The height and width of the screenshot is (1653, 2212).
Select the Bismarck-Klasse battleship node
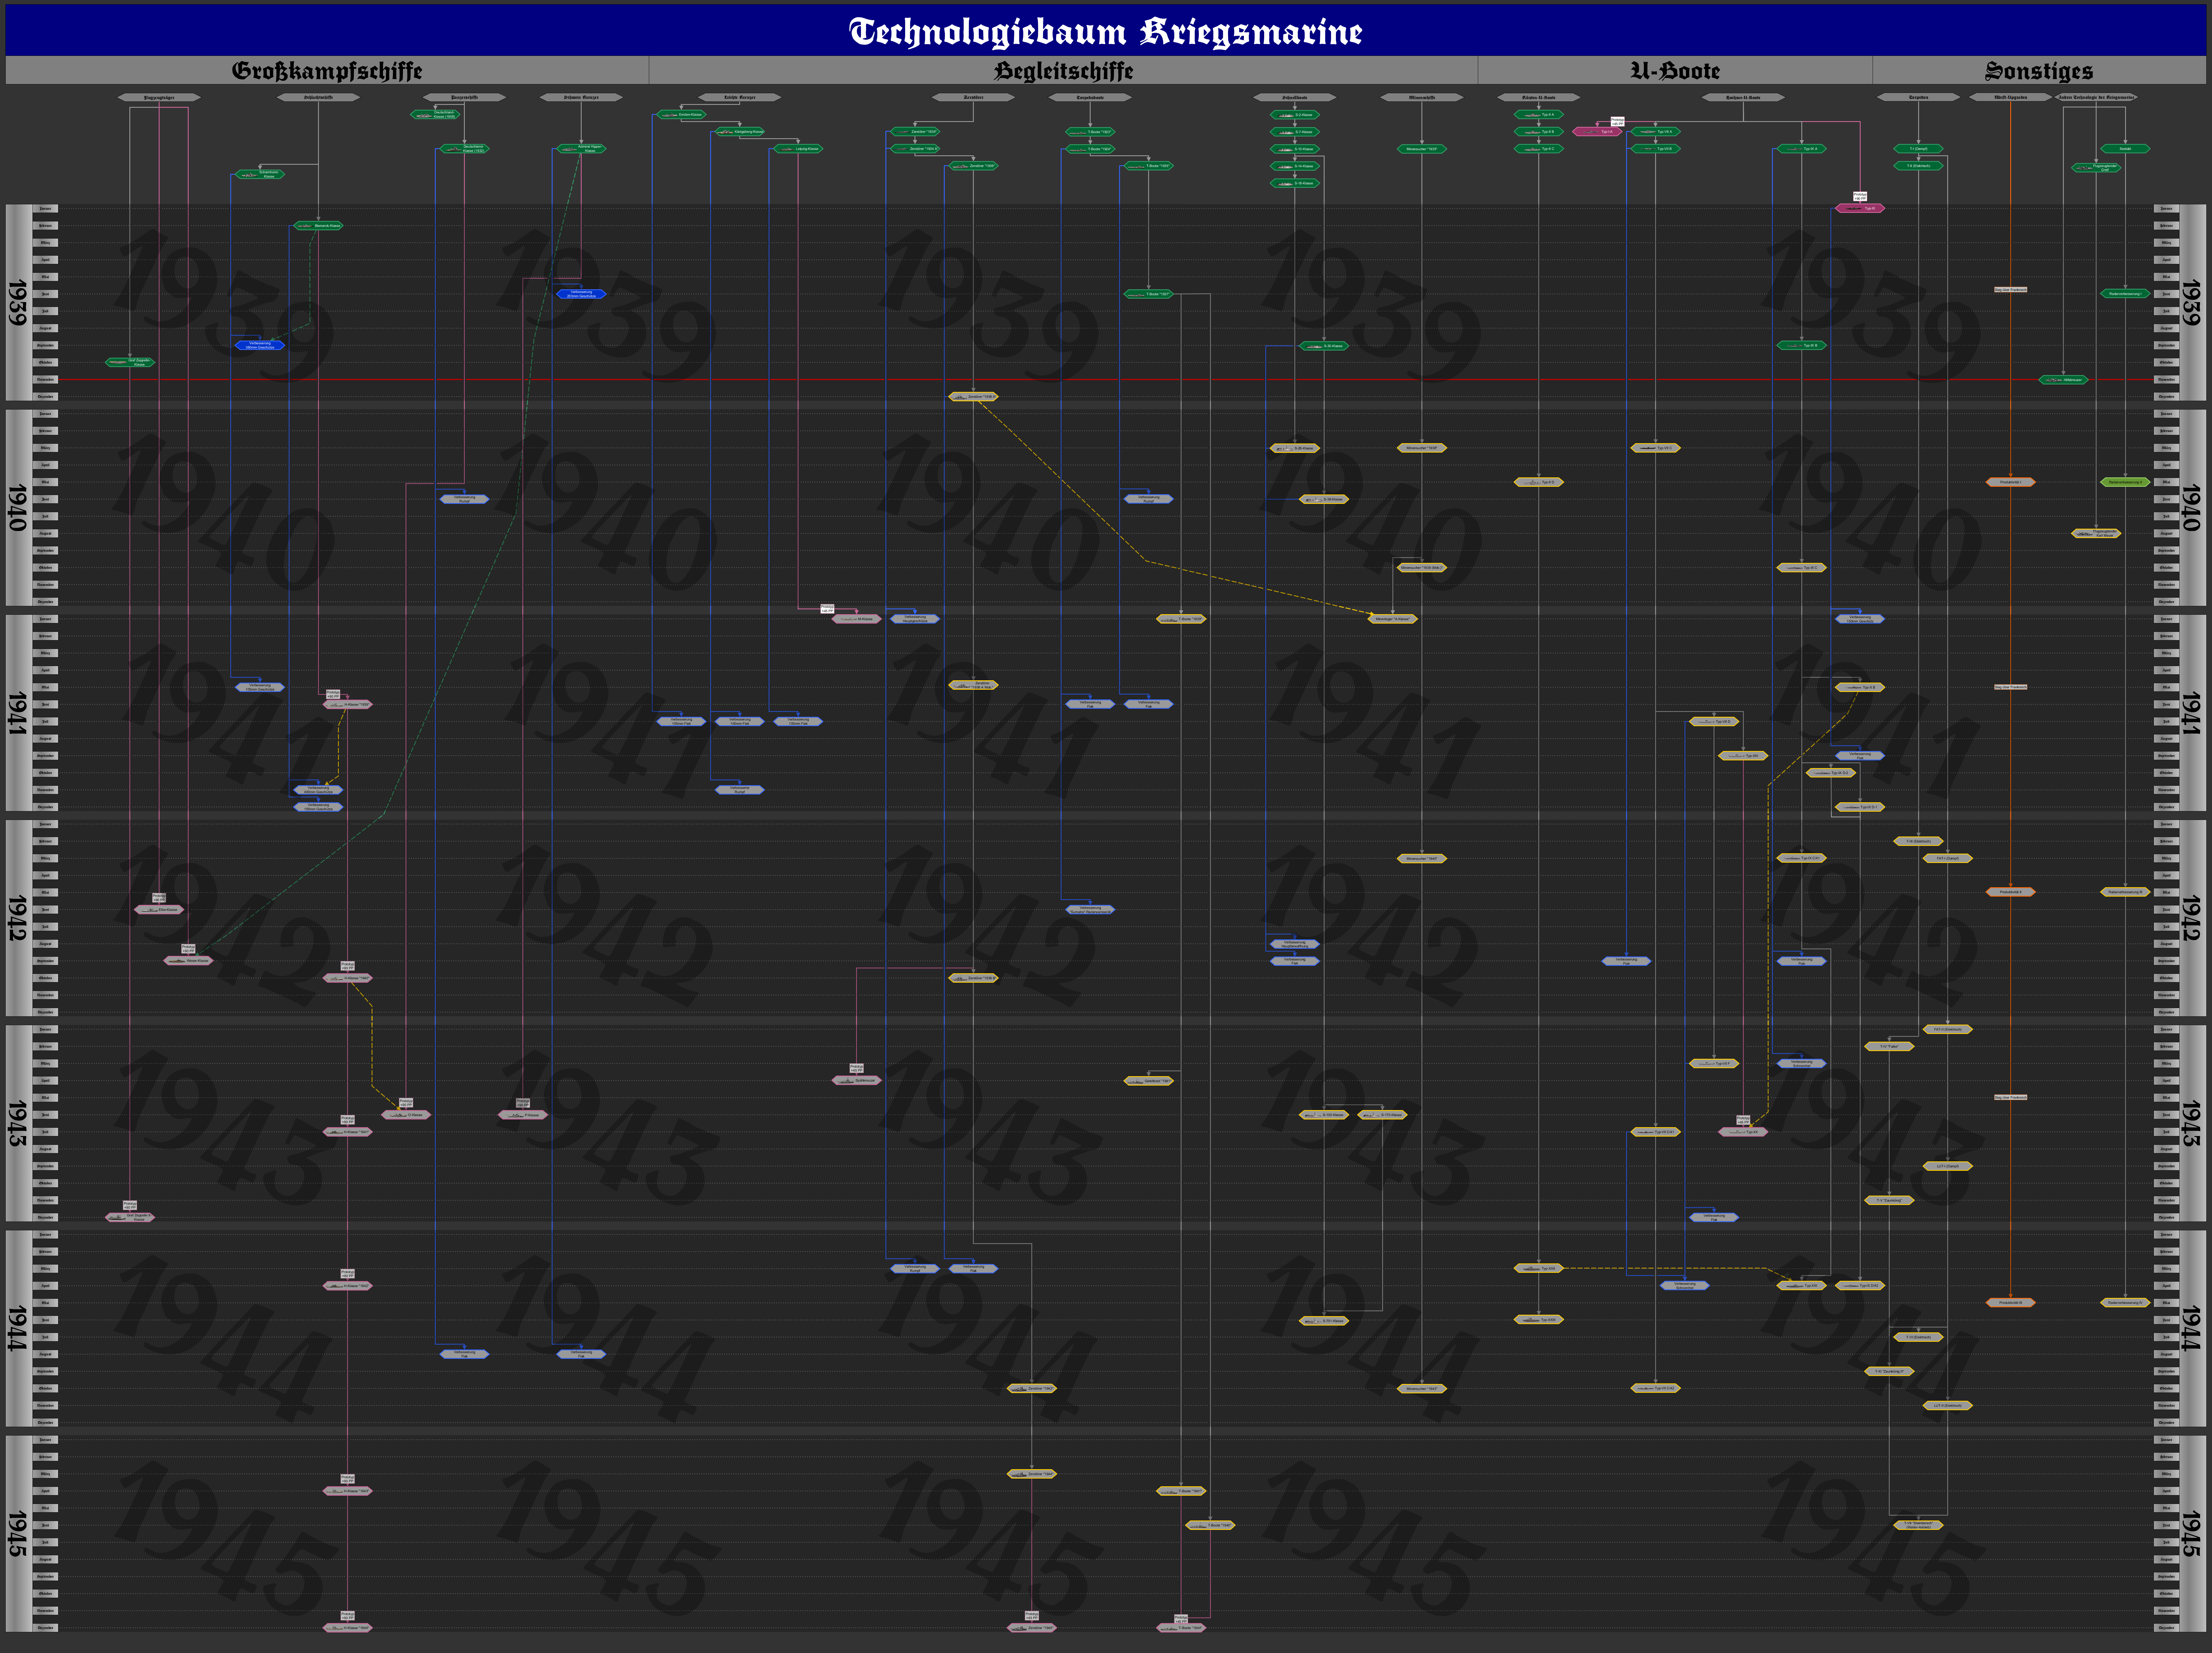point(318,226)
